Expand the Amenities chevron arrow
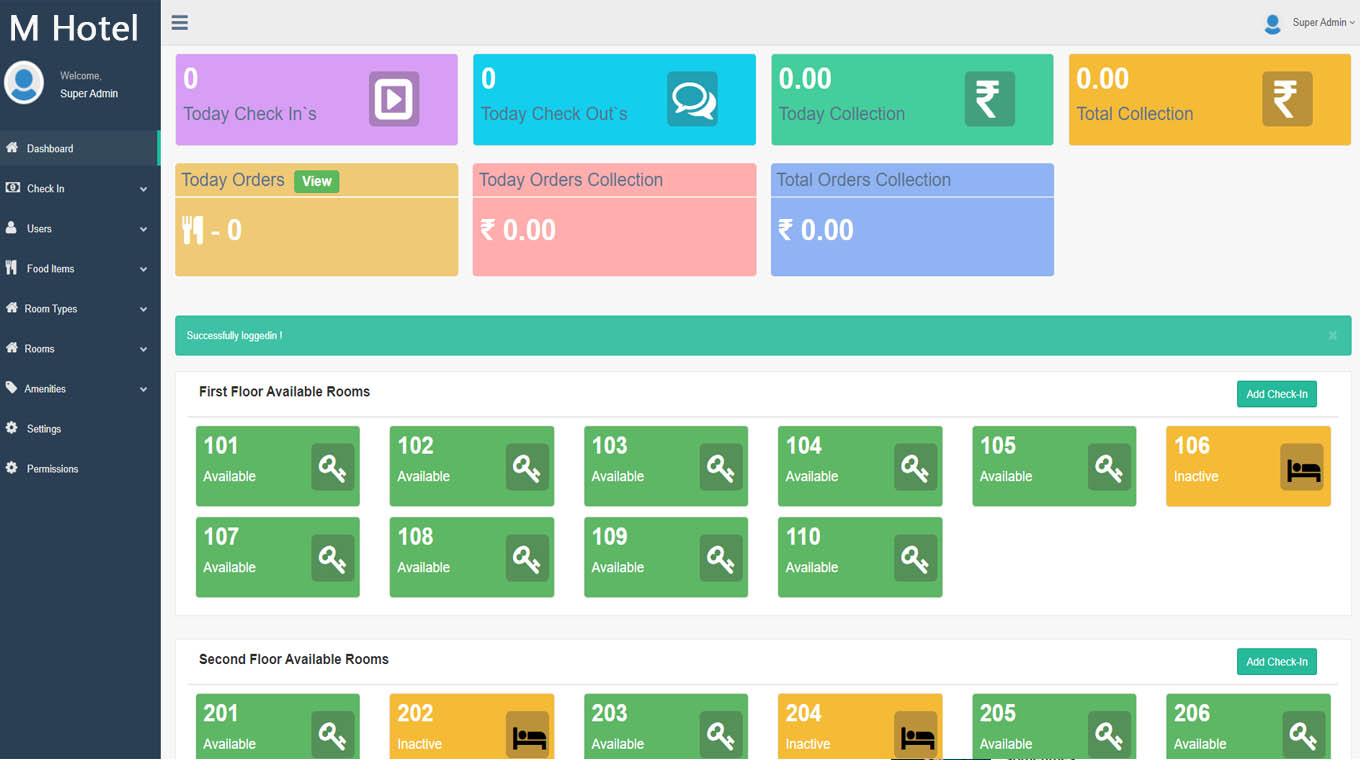 [x=143, y=389]
